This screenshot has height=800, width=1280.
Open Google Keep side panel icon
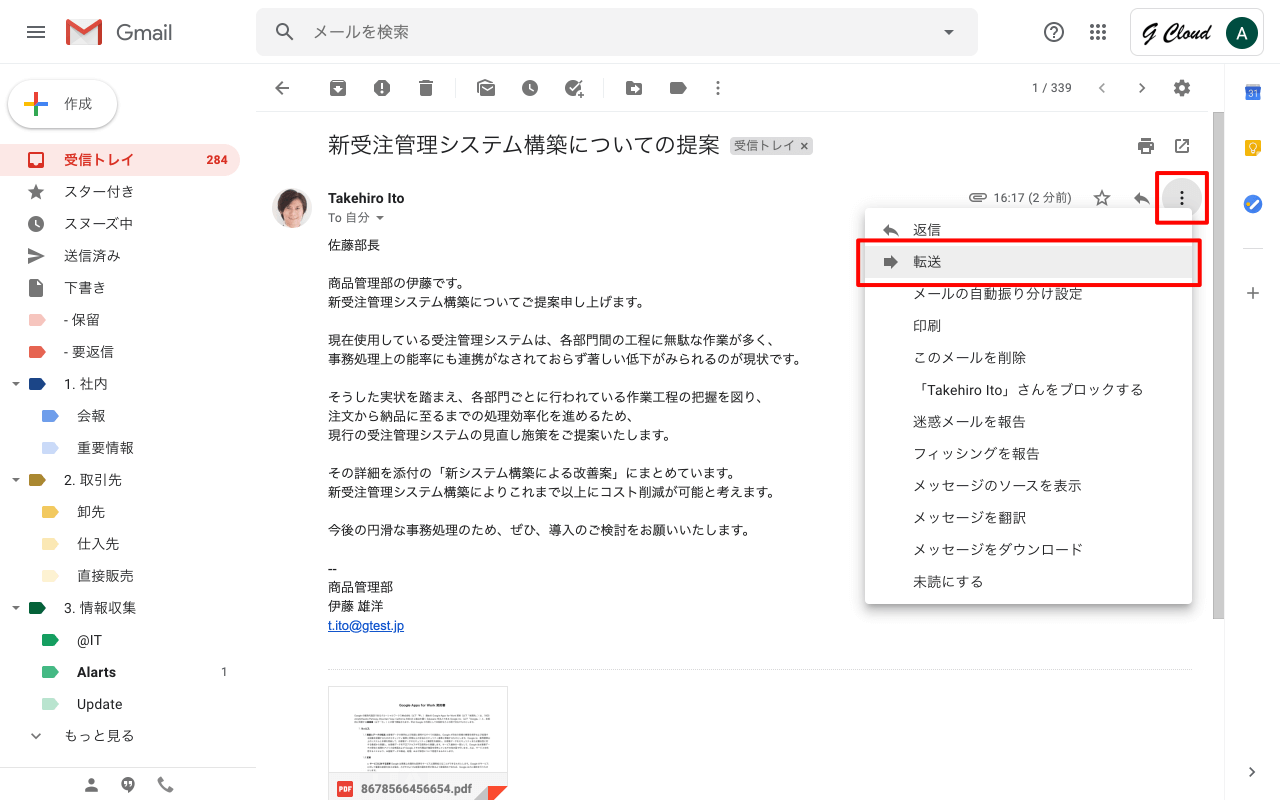point(1252,148)
